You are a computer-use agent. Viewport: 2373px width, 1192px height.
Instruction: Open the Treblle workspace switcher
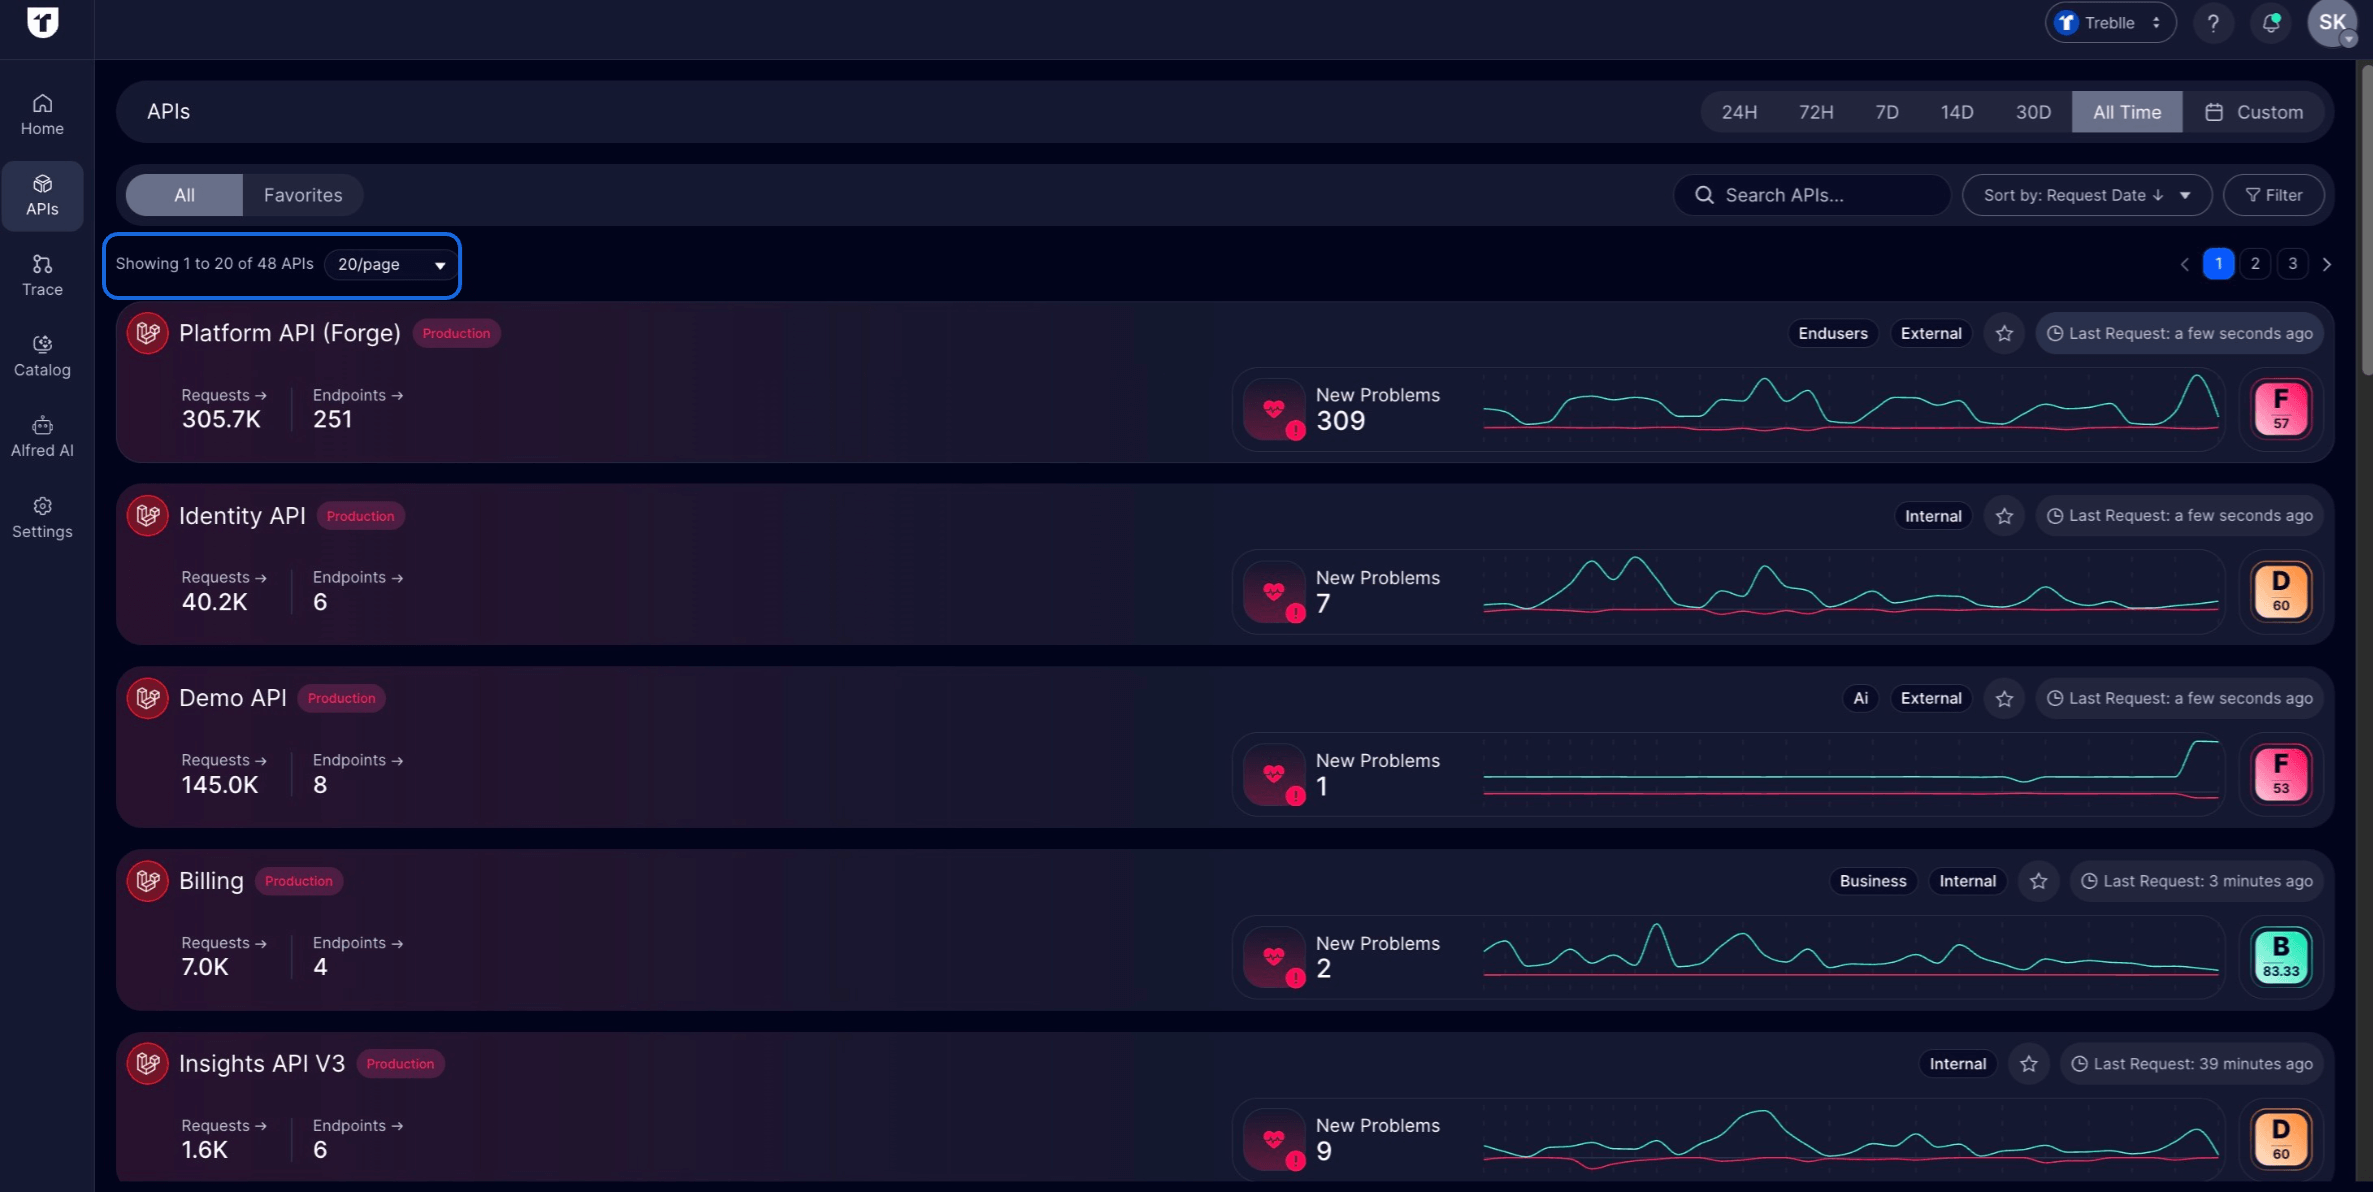pos(2109,22)
